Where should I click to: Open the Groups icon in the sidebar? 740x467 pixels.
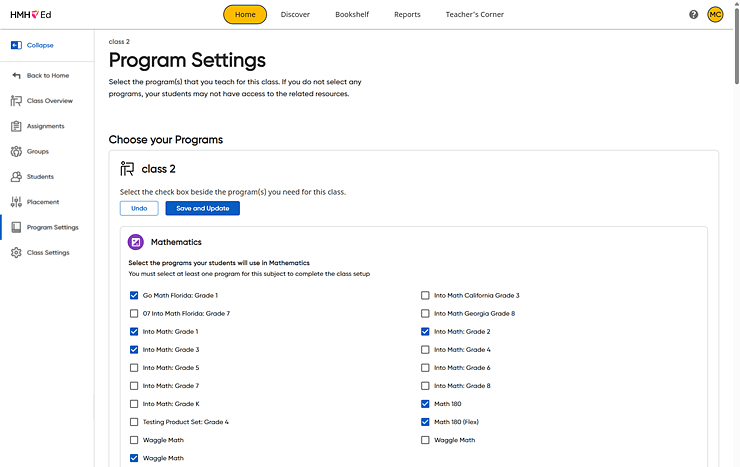coord(16,151)
